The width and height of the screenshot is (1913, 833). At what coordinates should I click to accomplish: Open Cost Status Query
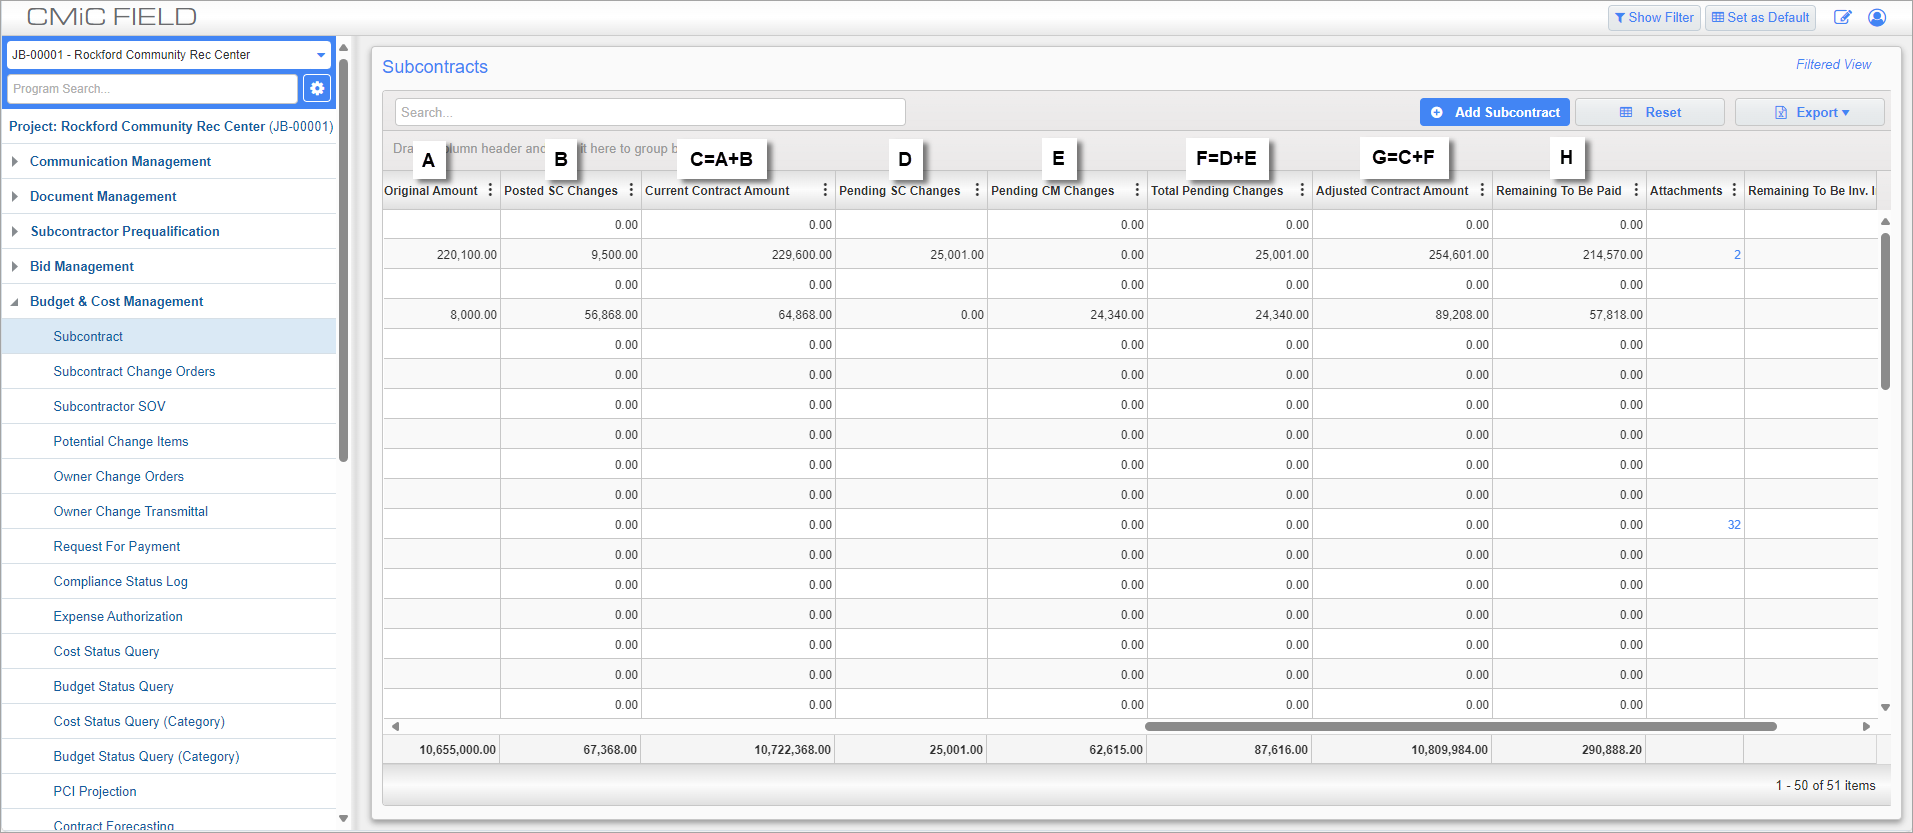click(x=106, y=651)
